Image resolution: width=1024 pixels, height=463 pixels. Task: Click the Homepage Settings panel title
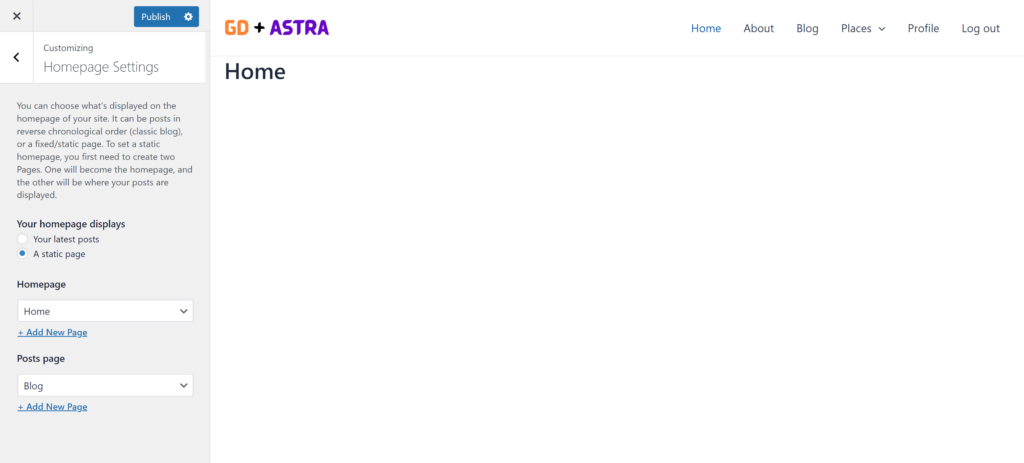pos(101,67)
